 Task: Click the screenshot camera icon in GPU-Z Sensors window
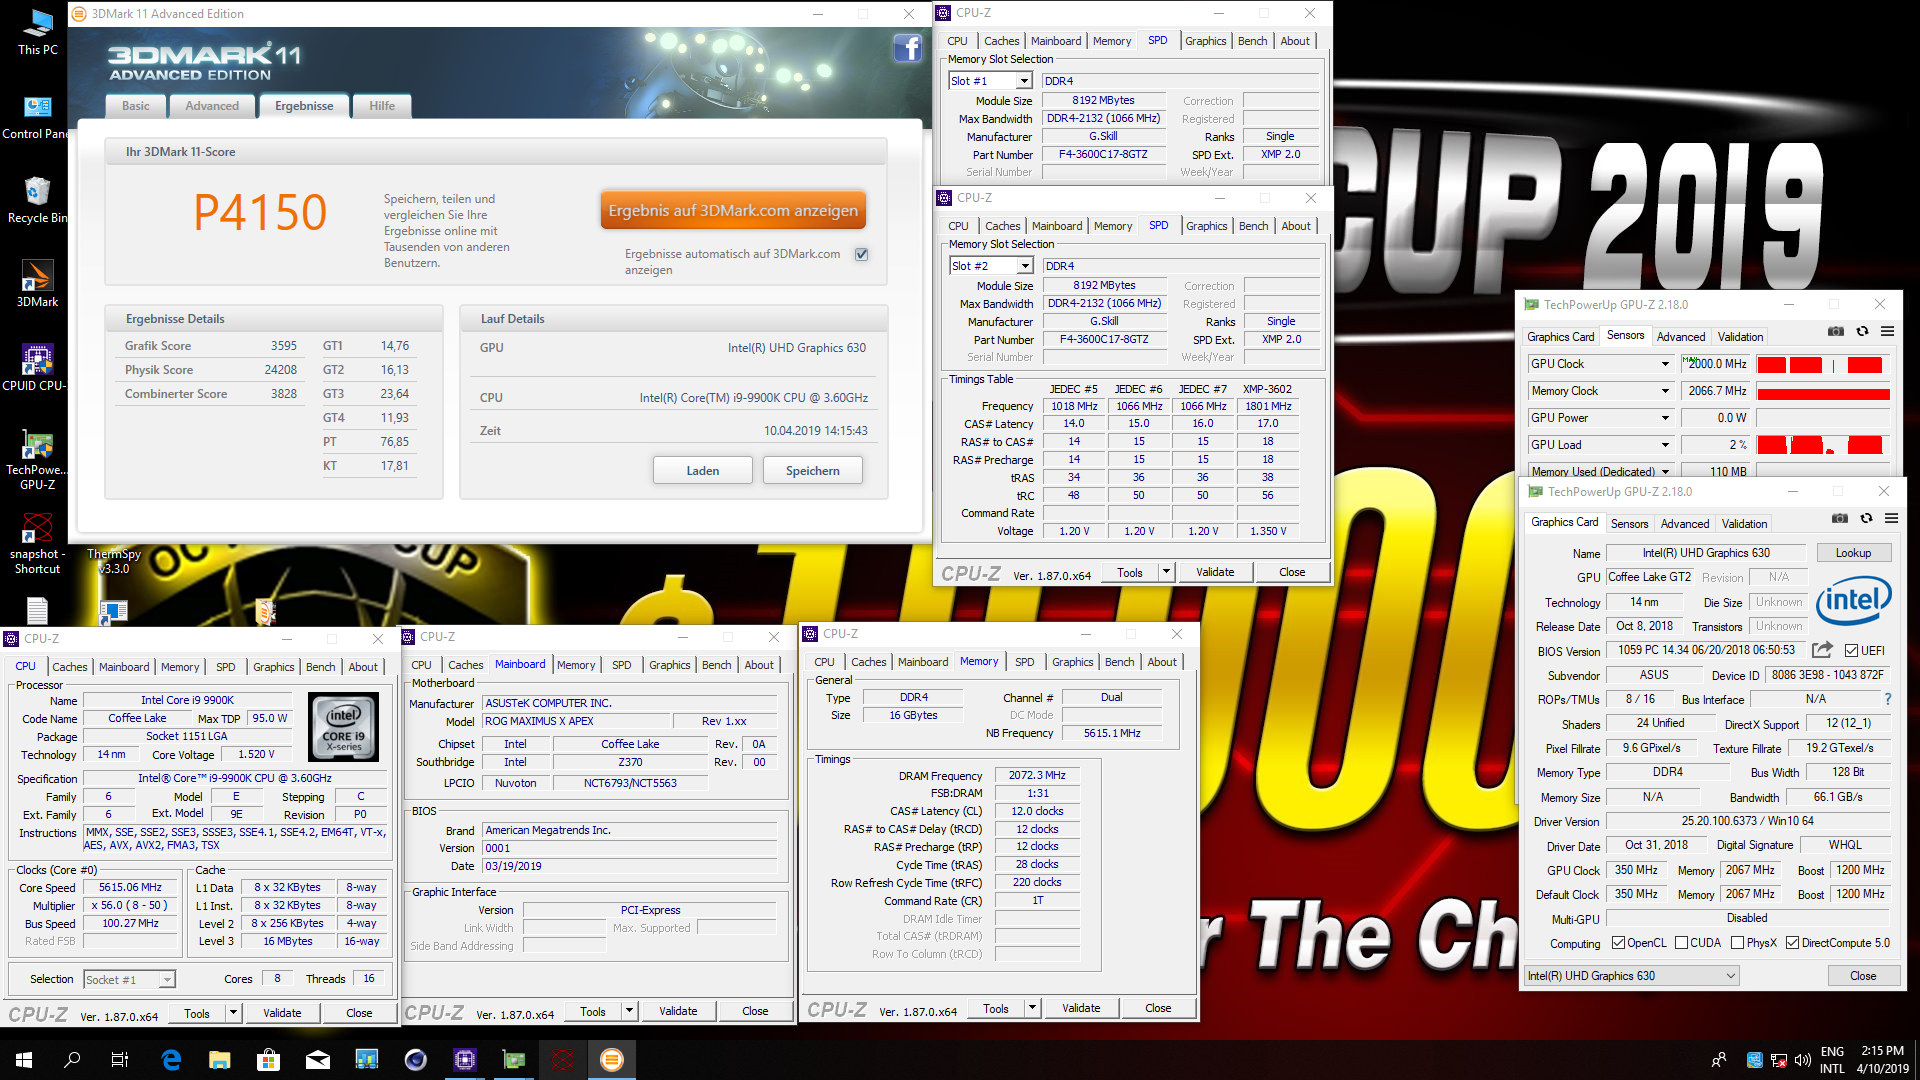(1836, 331)
